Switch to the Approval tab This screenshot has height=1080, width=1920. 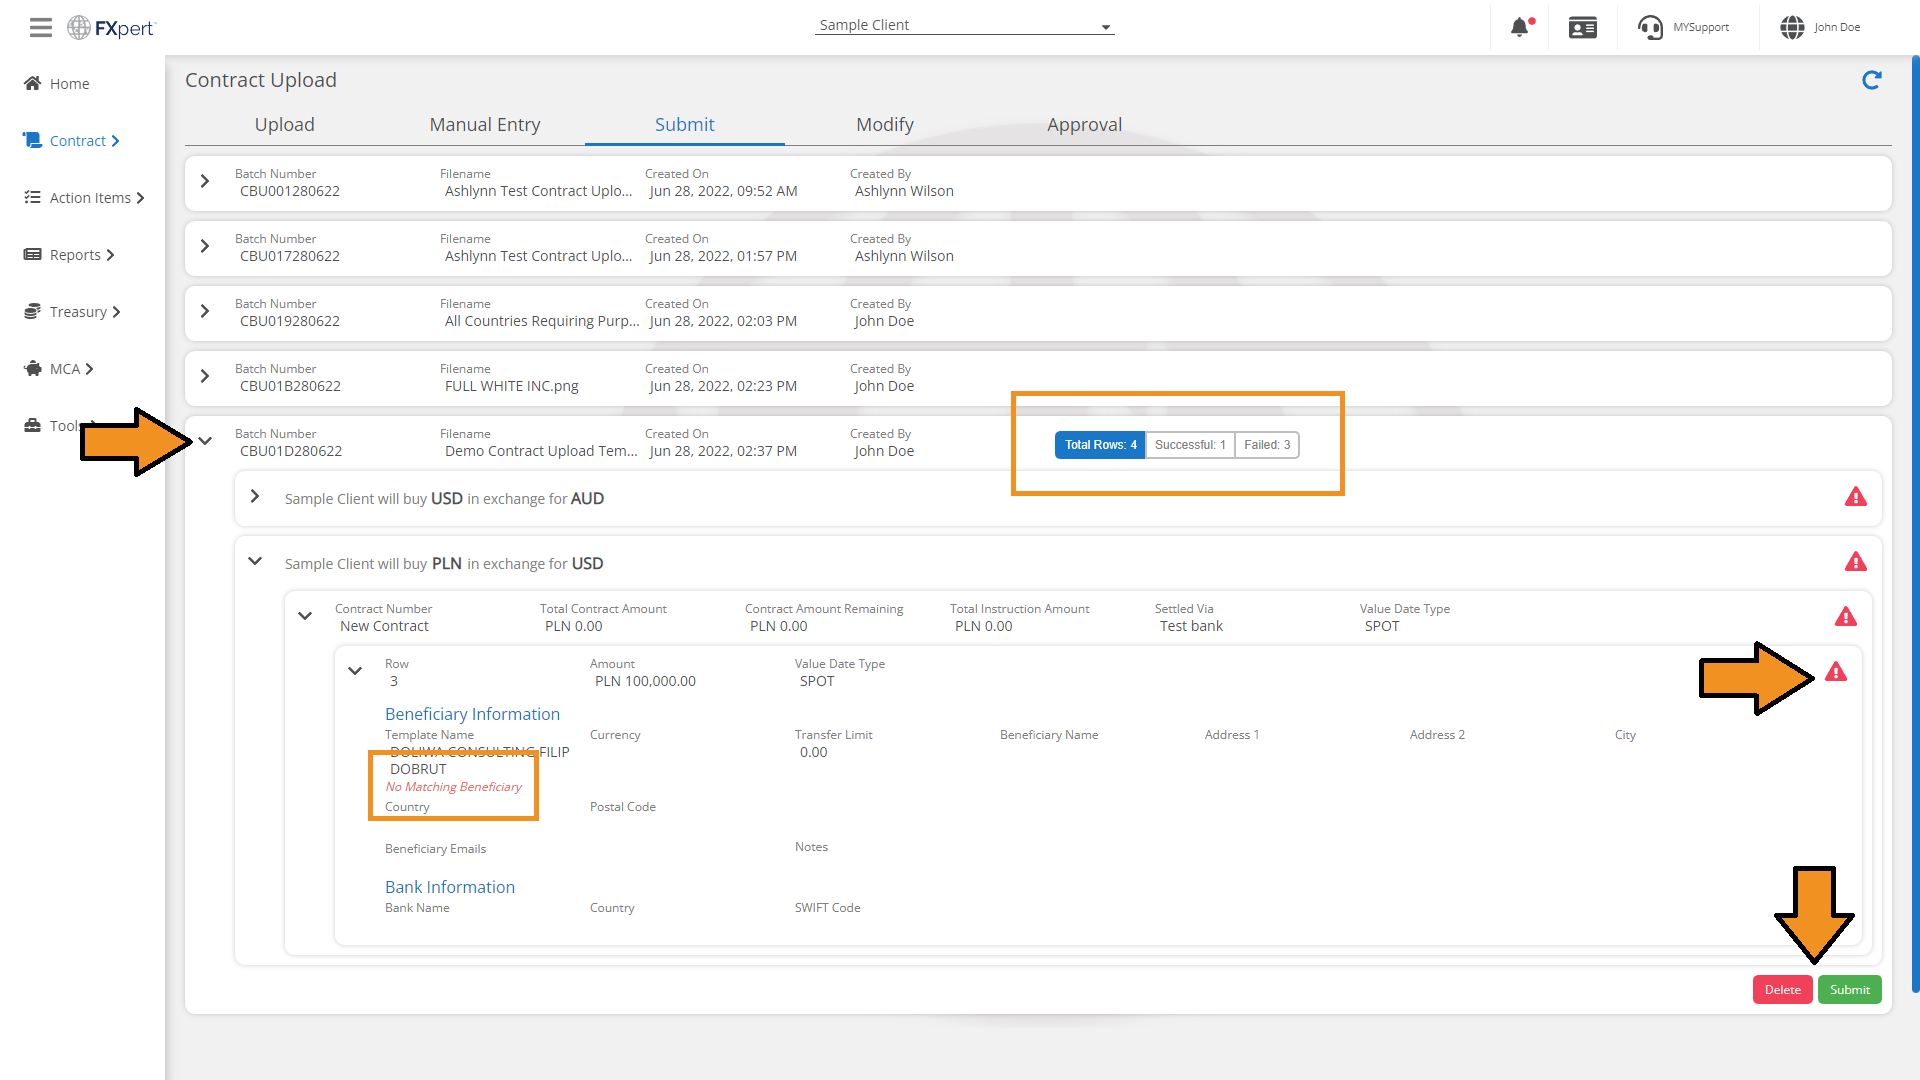[1084, 125]
